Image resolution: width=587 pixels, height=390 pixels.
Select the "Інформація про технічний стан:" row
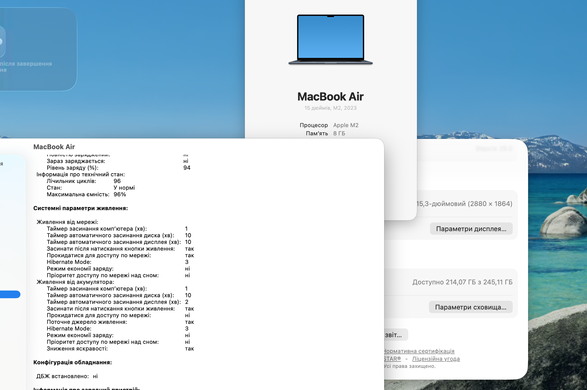click(80, 174)
